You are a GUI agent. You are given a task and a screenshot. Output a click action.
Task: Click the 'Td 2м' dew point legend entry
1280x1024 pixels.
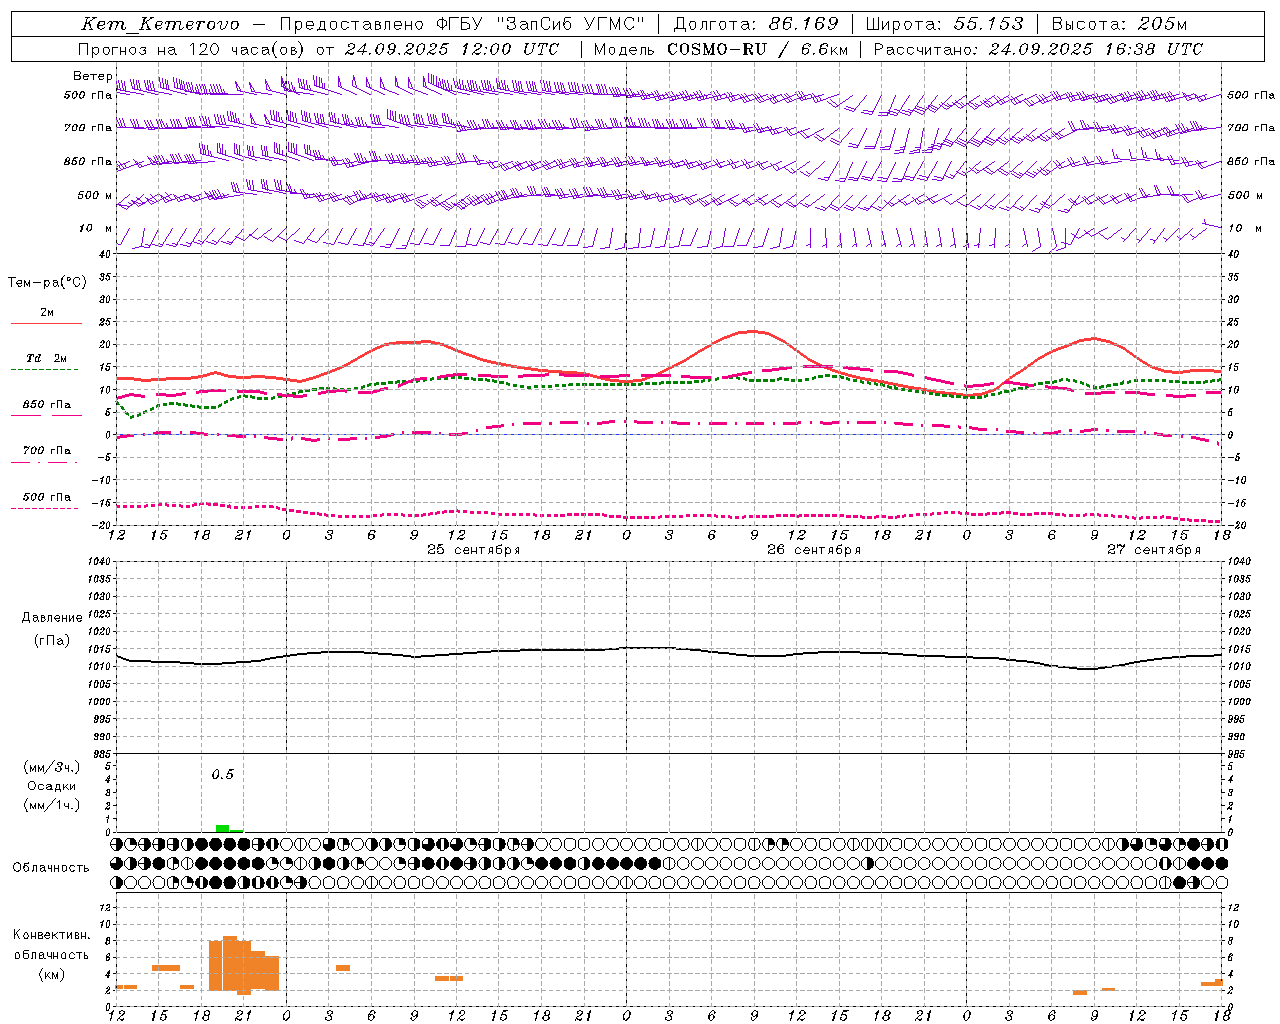46,358
